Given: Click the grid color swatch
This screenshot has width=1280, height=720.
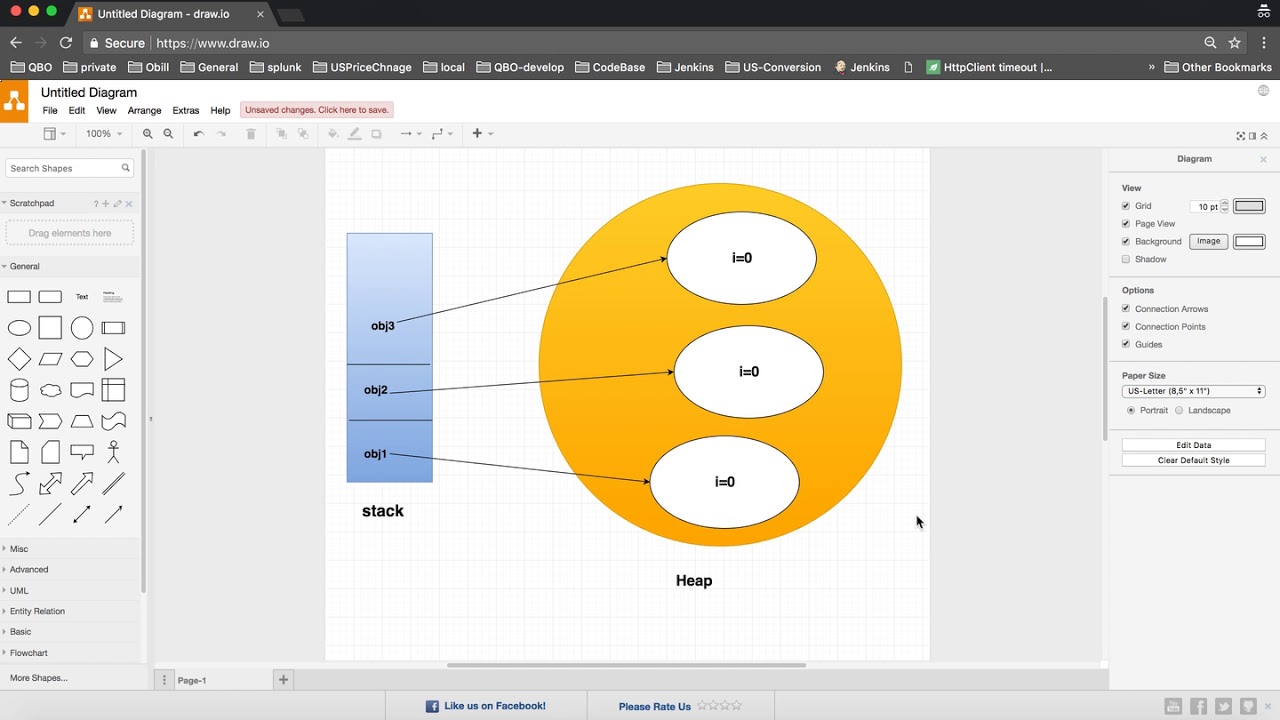Looking at the screenshot, I should pyautogui.click(x=1249, y=206).
